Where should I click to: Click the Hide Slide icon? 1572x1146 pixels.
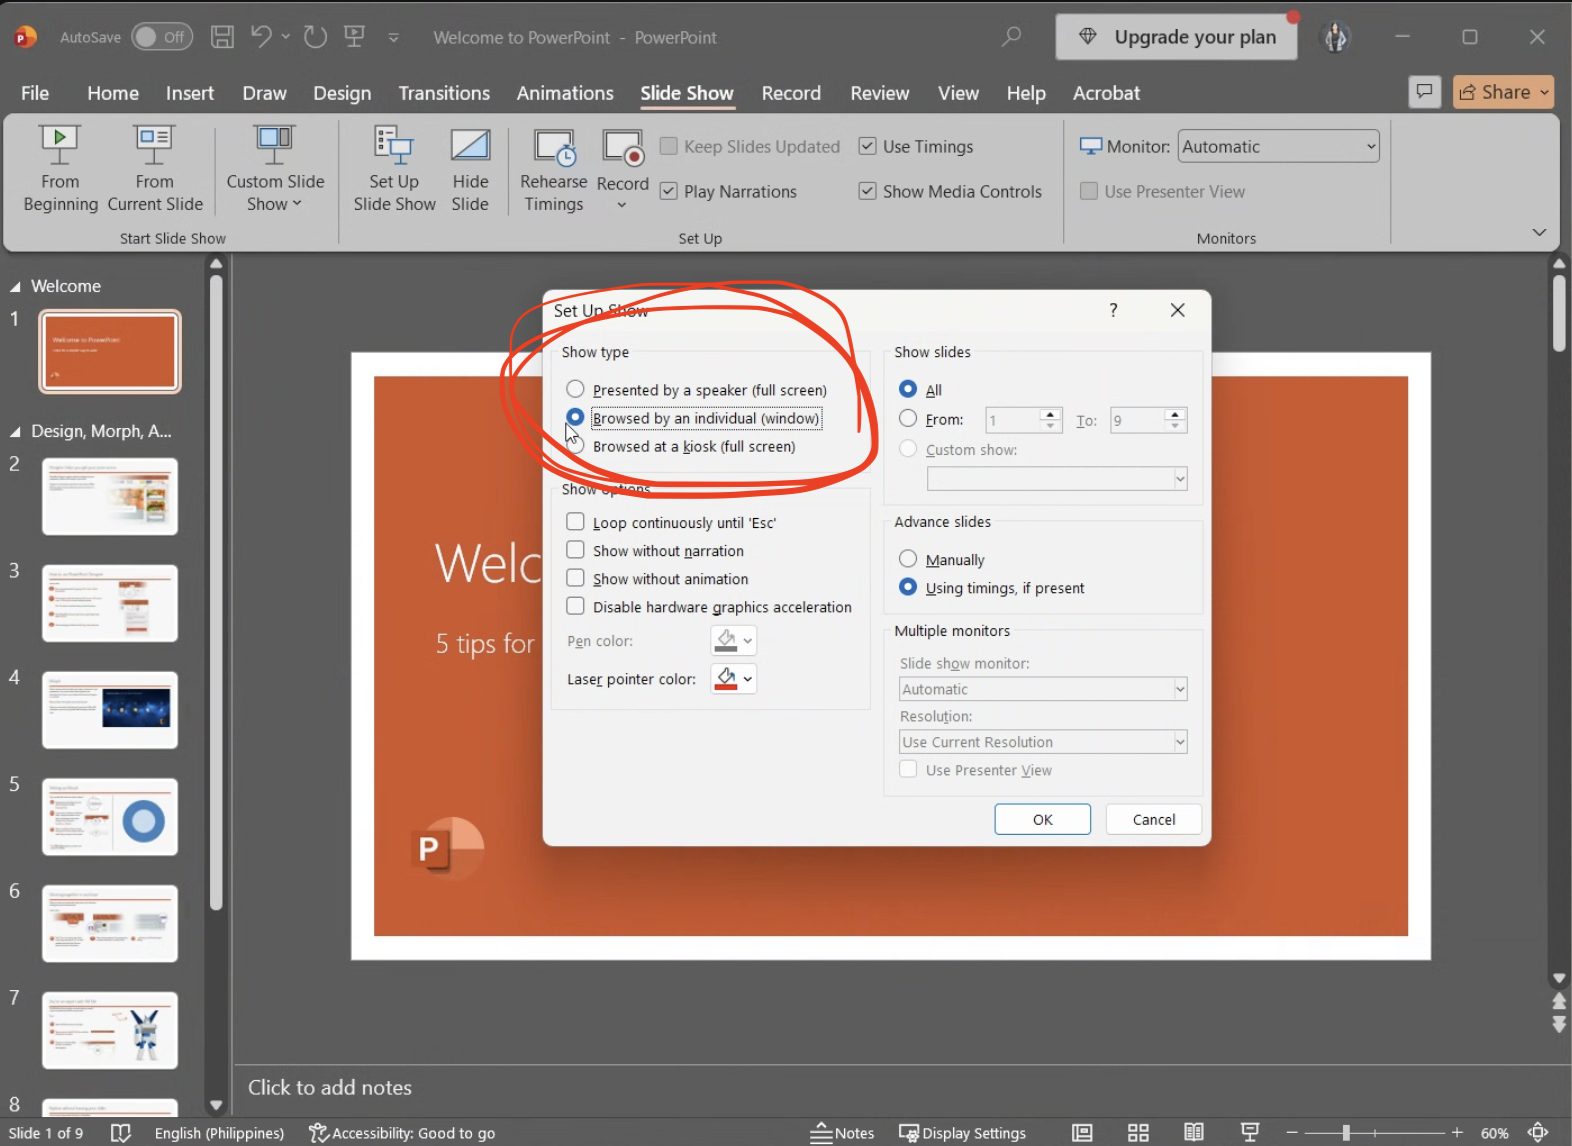[x=470, y=145]
